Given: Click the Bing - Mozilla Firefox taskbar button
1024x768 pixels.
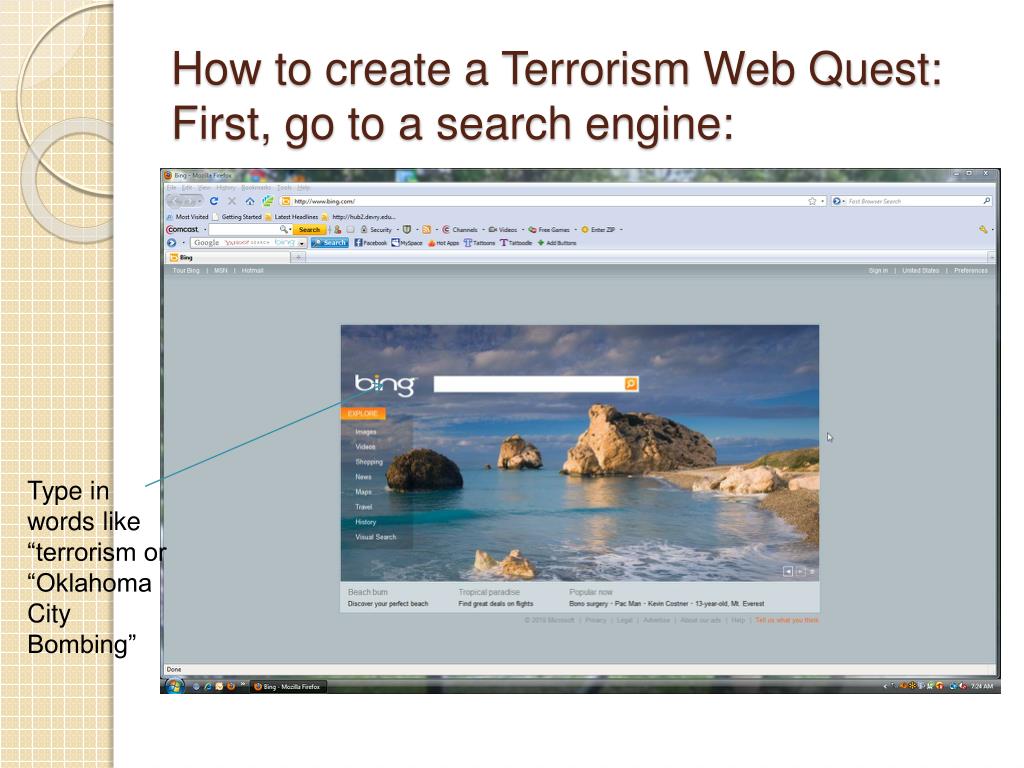Looking at the screenshot, I should coord(288,686).
